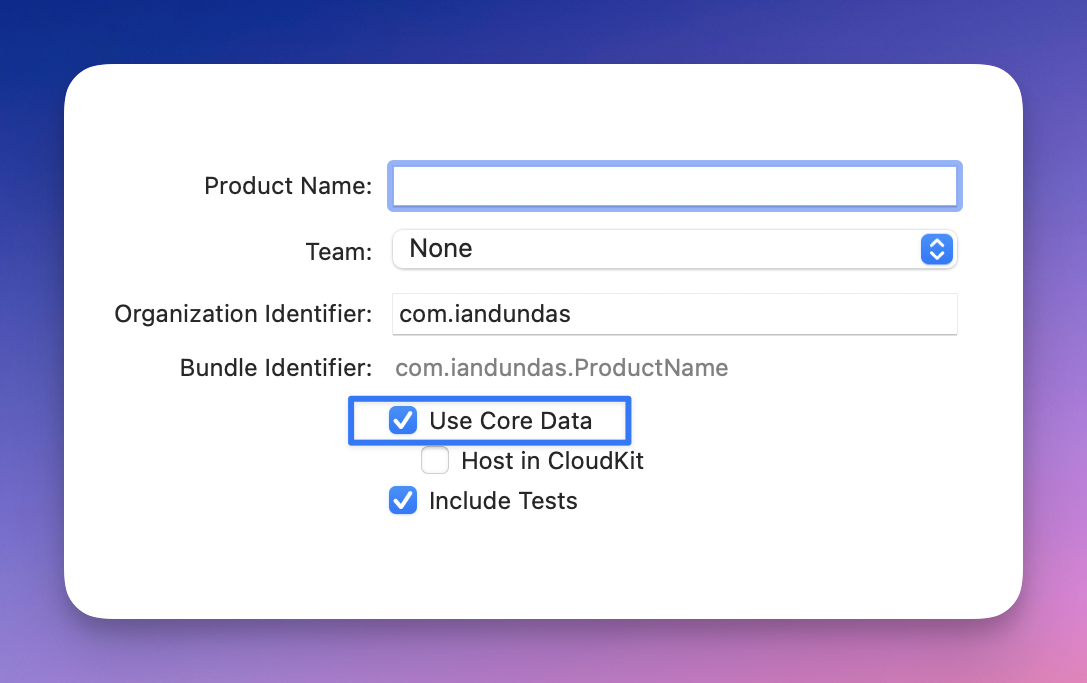Click the 'Include Tests' label text
1087x683 pixels.
tap(503, 501)
